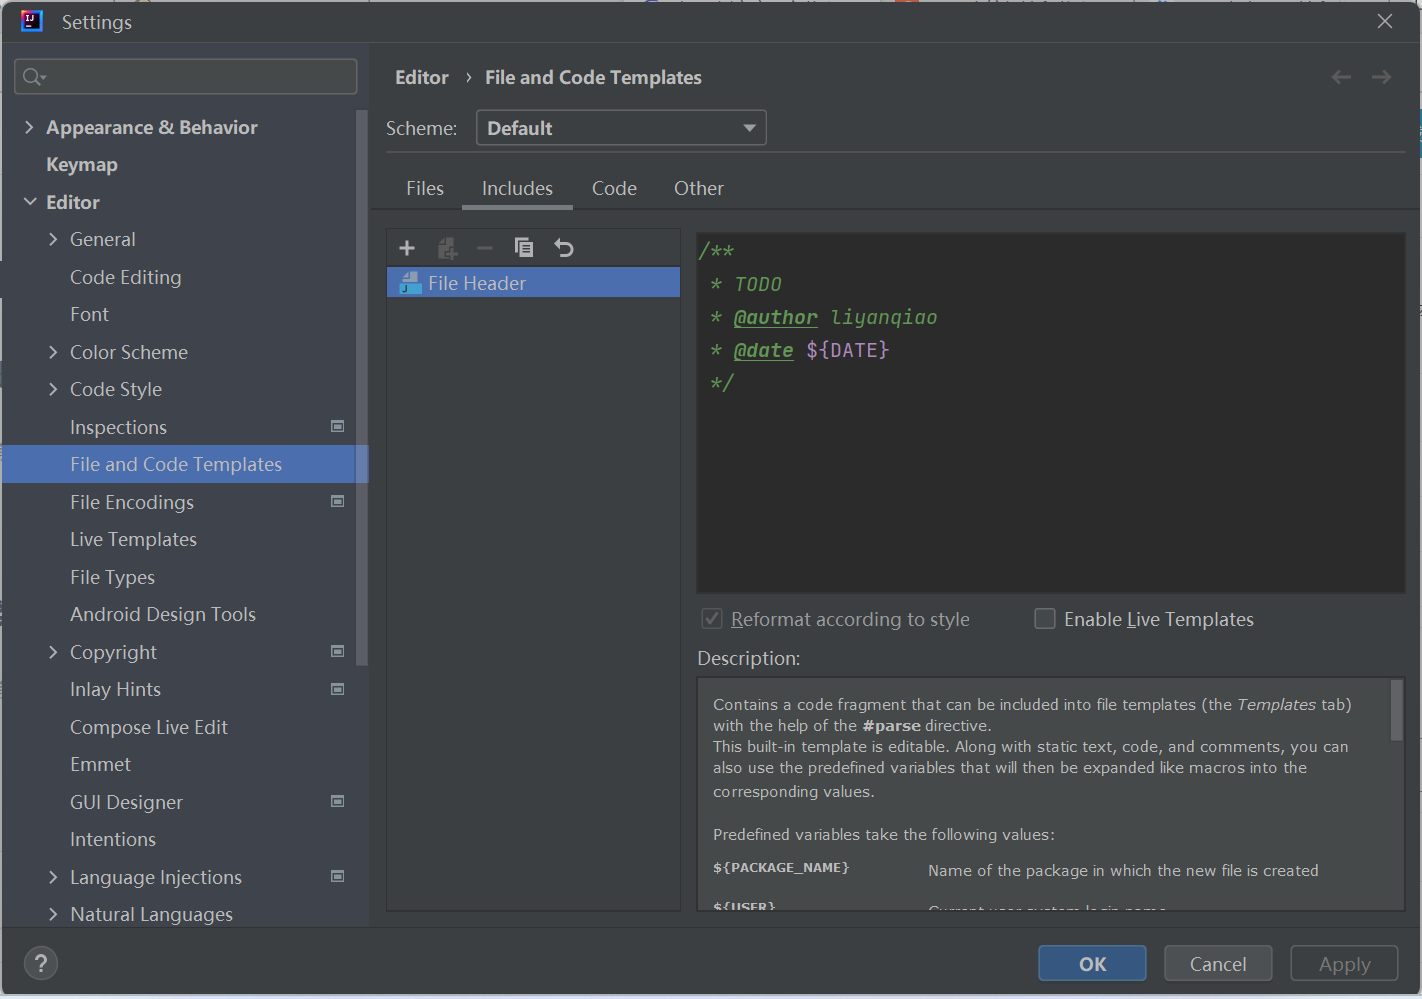Viewport: 1422px width, 999px height.
Task: Expand Appearance & Behavior section
Action: tap(29, 127)
